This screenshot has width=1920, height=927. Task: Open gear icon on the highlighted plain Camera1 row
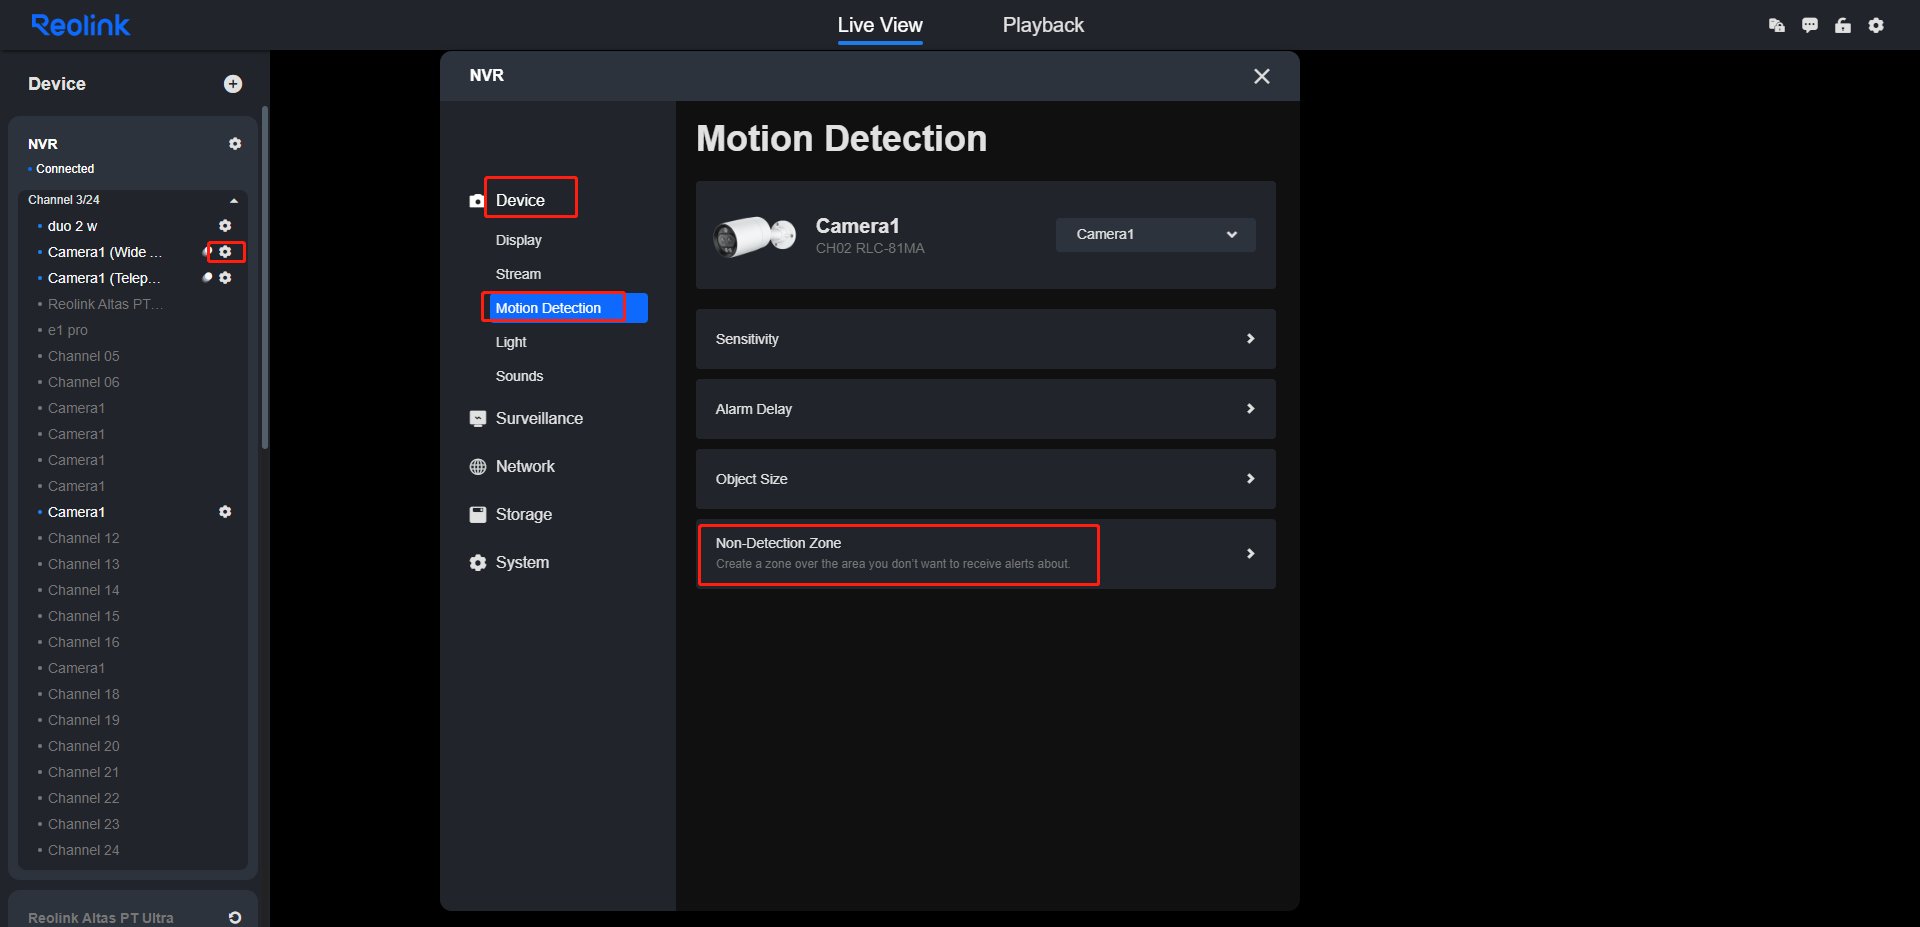point(225,512)
